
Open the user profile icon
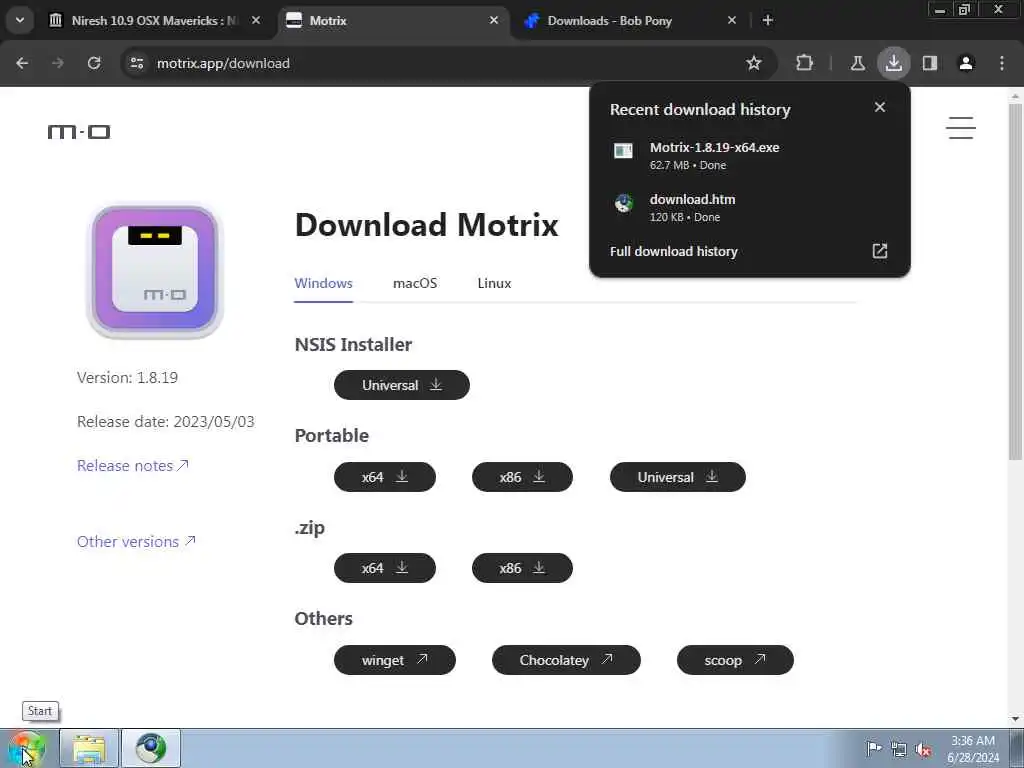point(966,63)
